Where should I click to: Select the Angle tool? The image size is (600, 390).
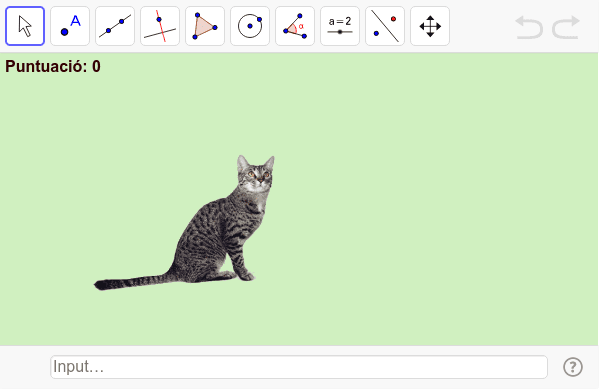295,26
